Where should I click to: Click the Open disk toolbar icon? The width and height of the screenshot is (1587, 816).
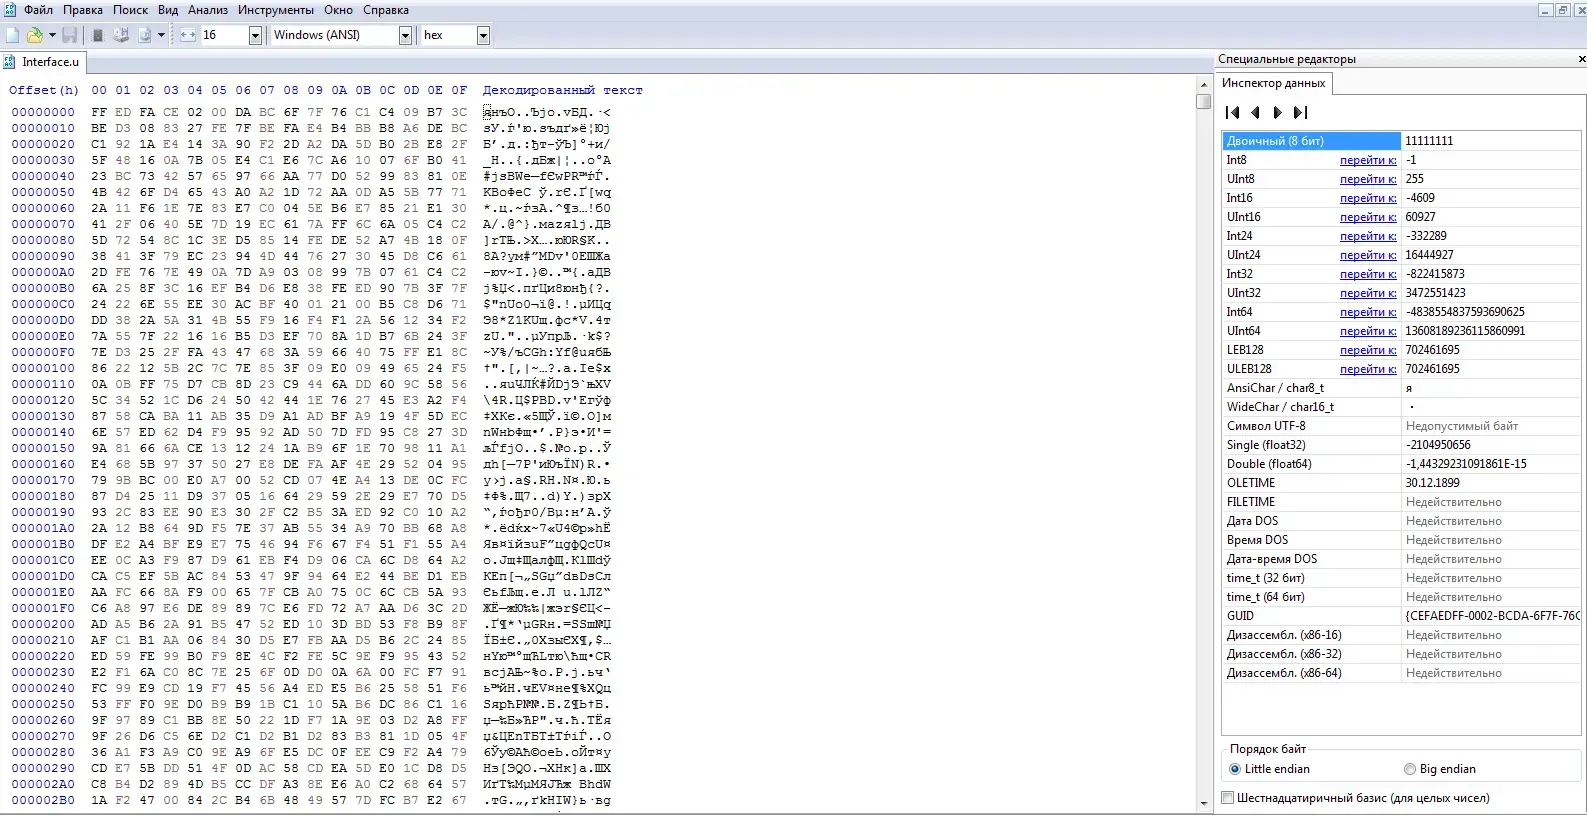click(121, 35)
